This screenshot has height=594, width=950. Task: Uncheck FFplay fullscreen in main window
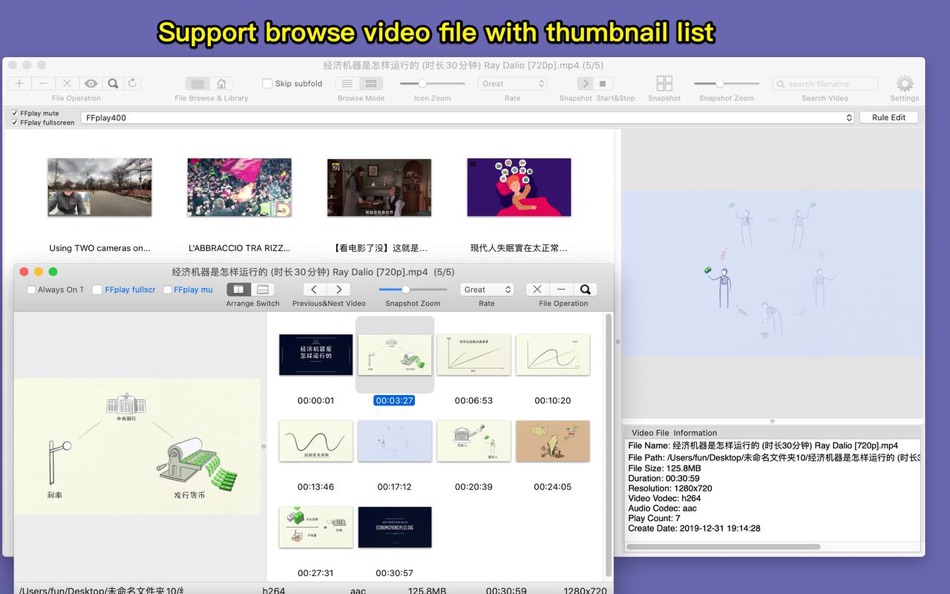15,122
